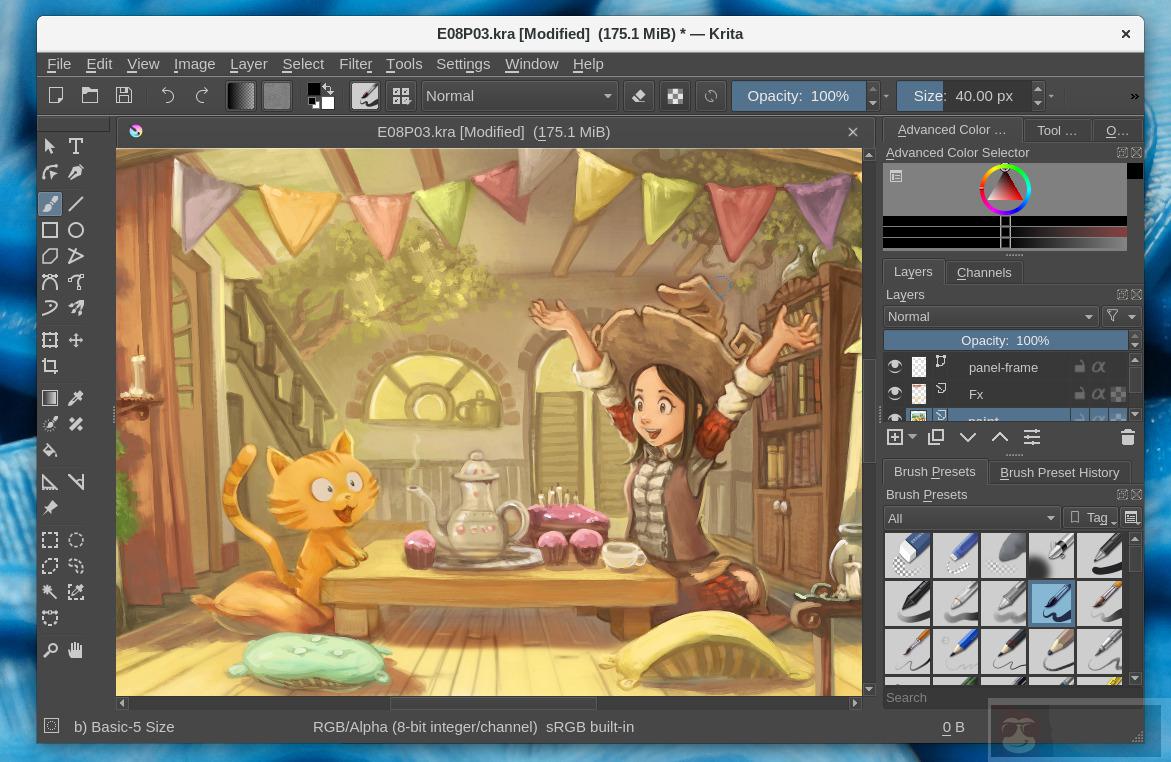Viewport: 1171px width, 762px height.
Task: Toggle visibility of the panel-frame layer
Action: (x=895, y=366)
